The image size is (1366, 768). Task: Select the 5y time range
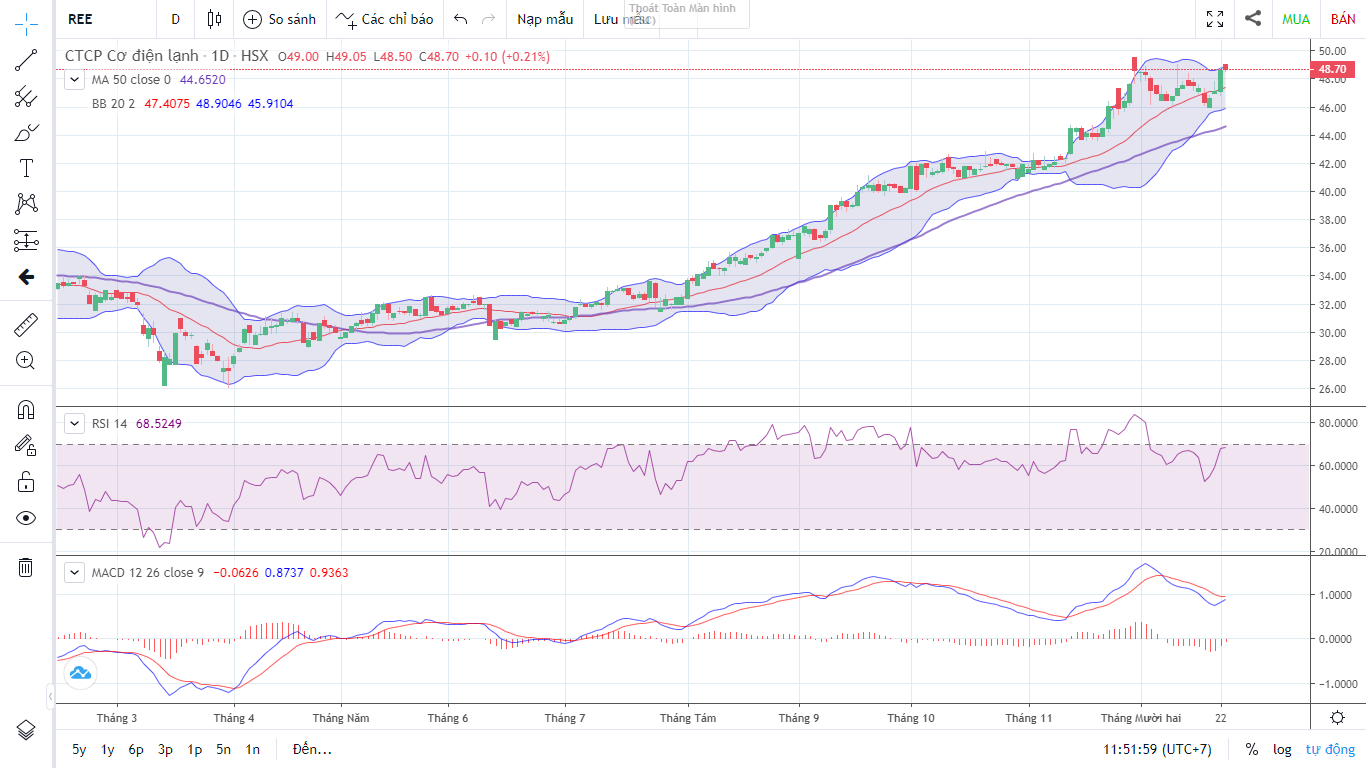click(x=79, y=749)
